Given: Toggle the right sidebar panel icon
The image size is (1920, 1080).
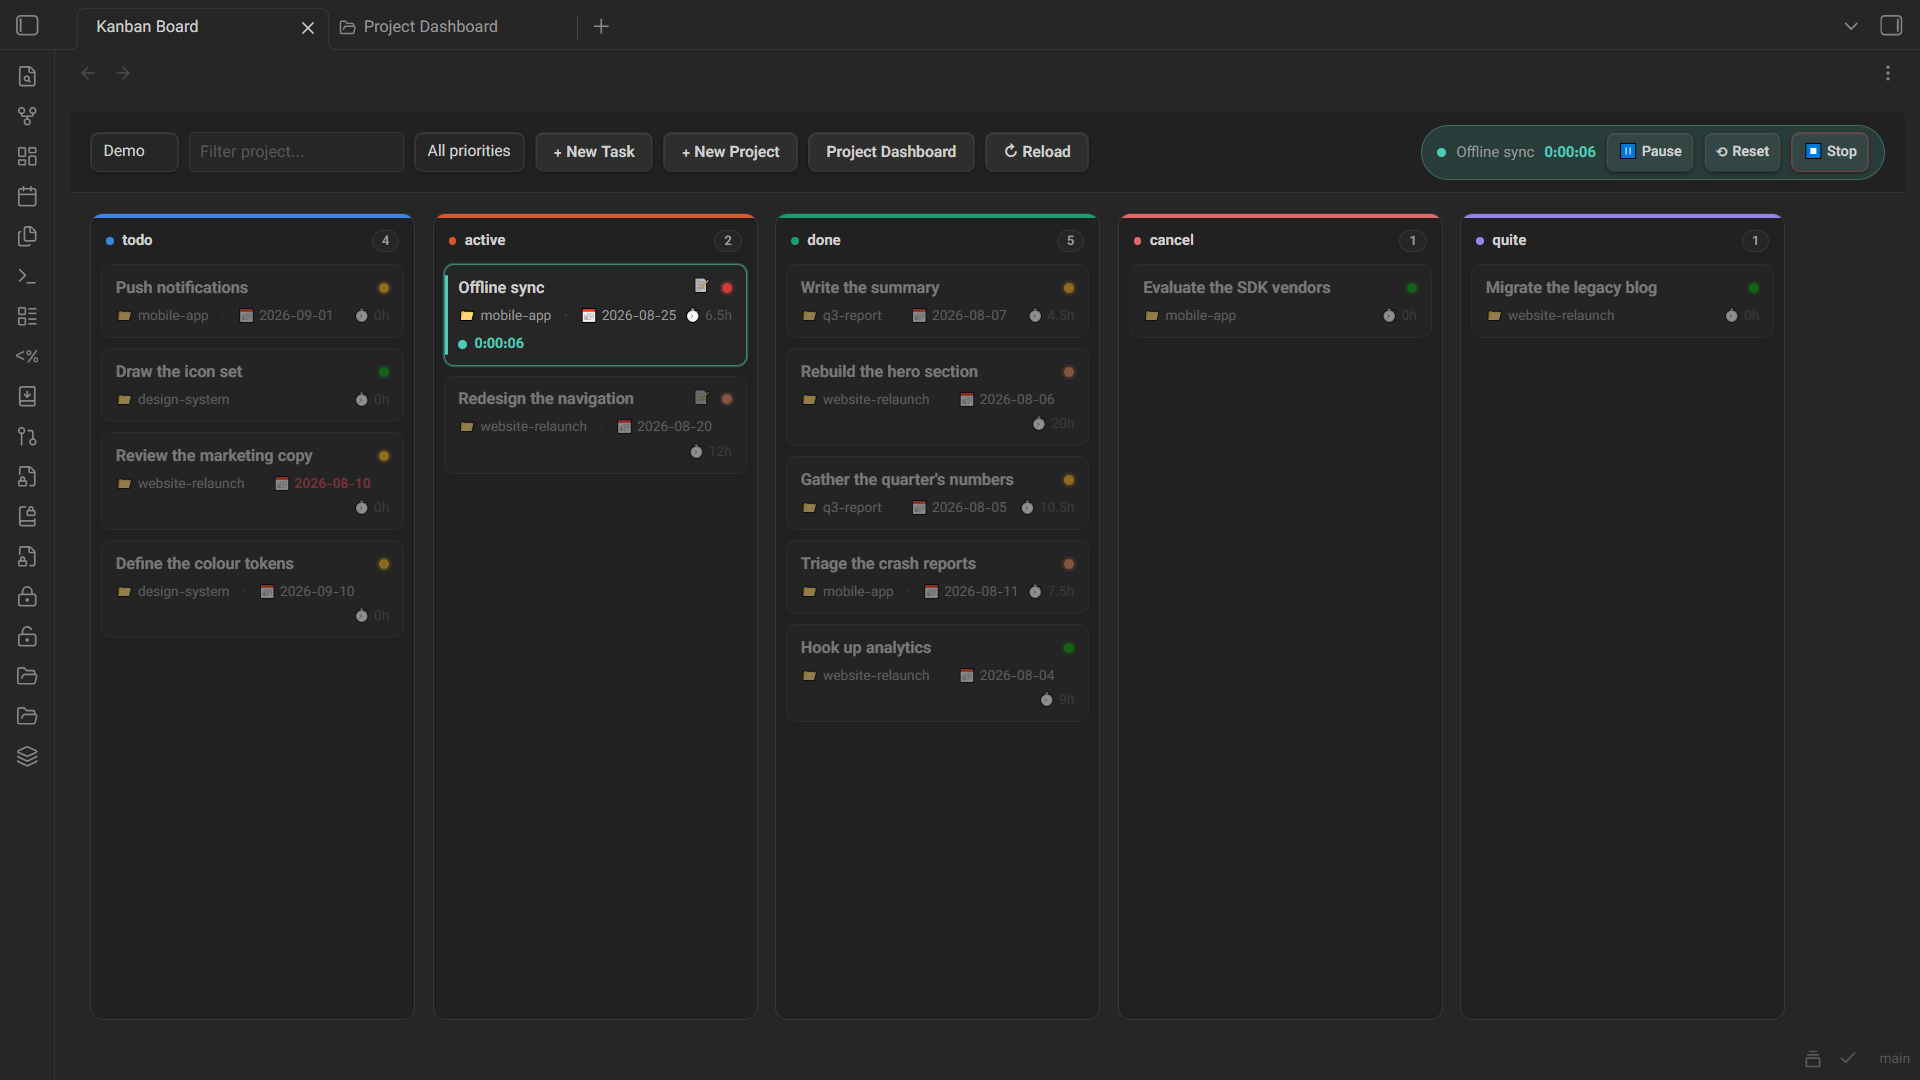Looking at the screenshot, I should (x=1891, y=26).
